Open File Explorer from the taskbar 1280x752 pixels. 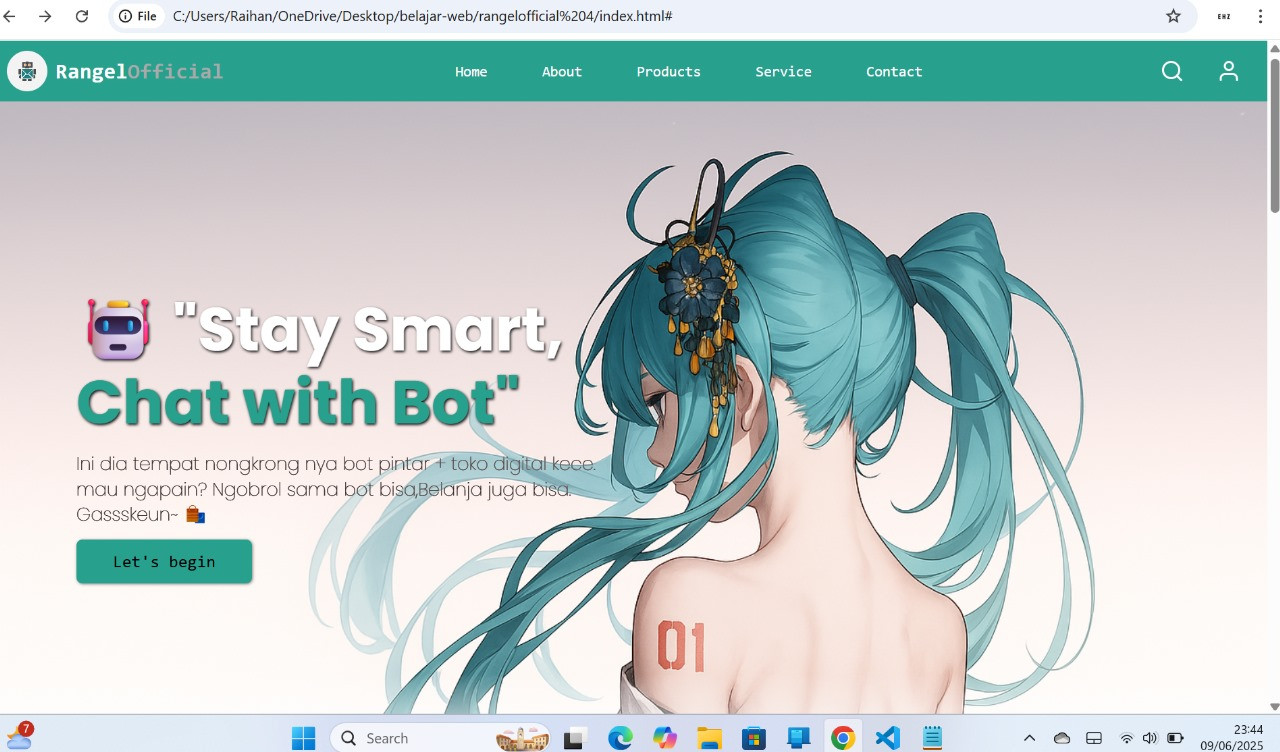(x=709, y=738)
